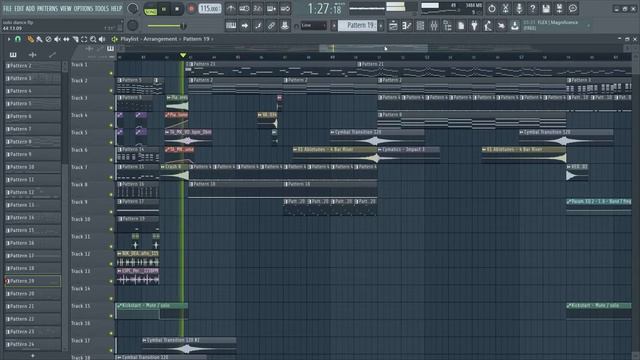Toggle Song/Pattern mode switch
This screenshot has height=360, width=640.
pyautogui.click(x=151, y=9)
